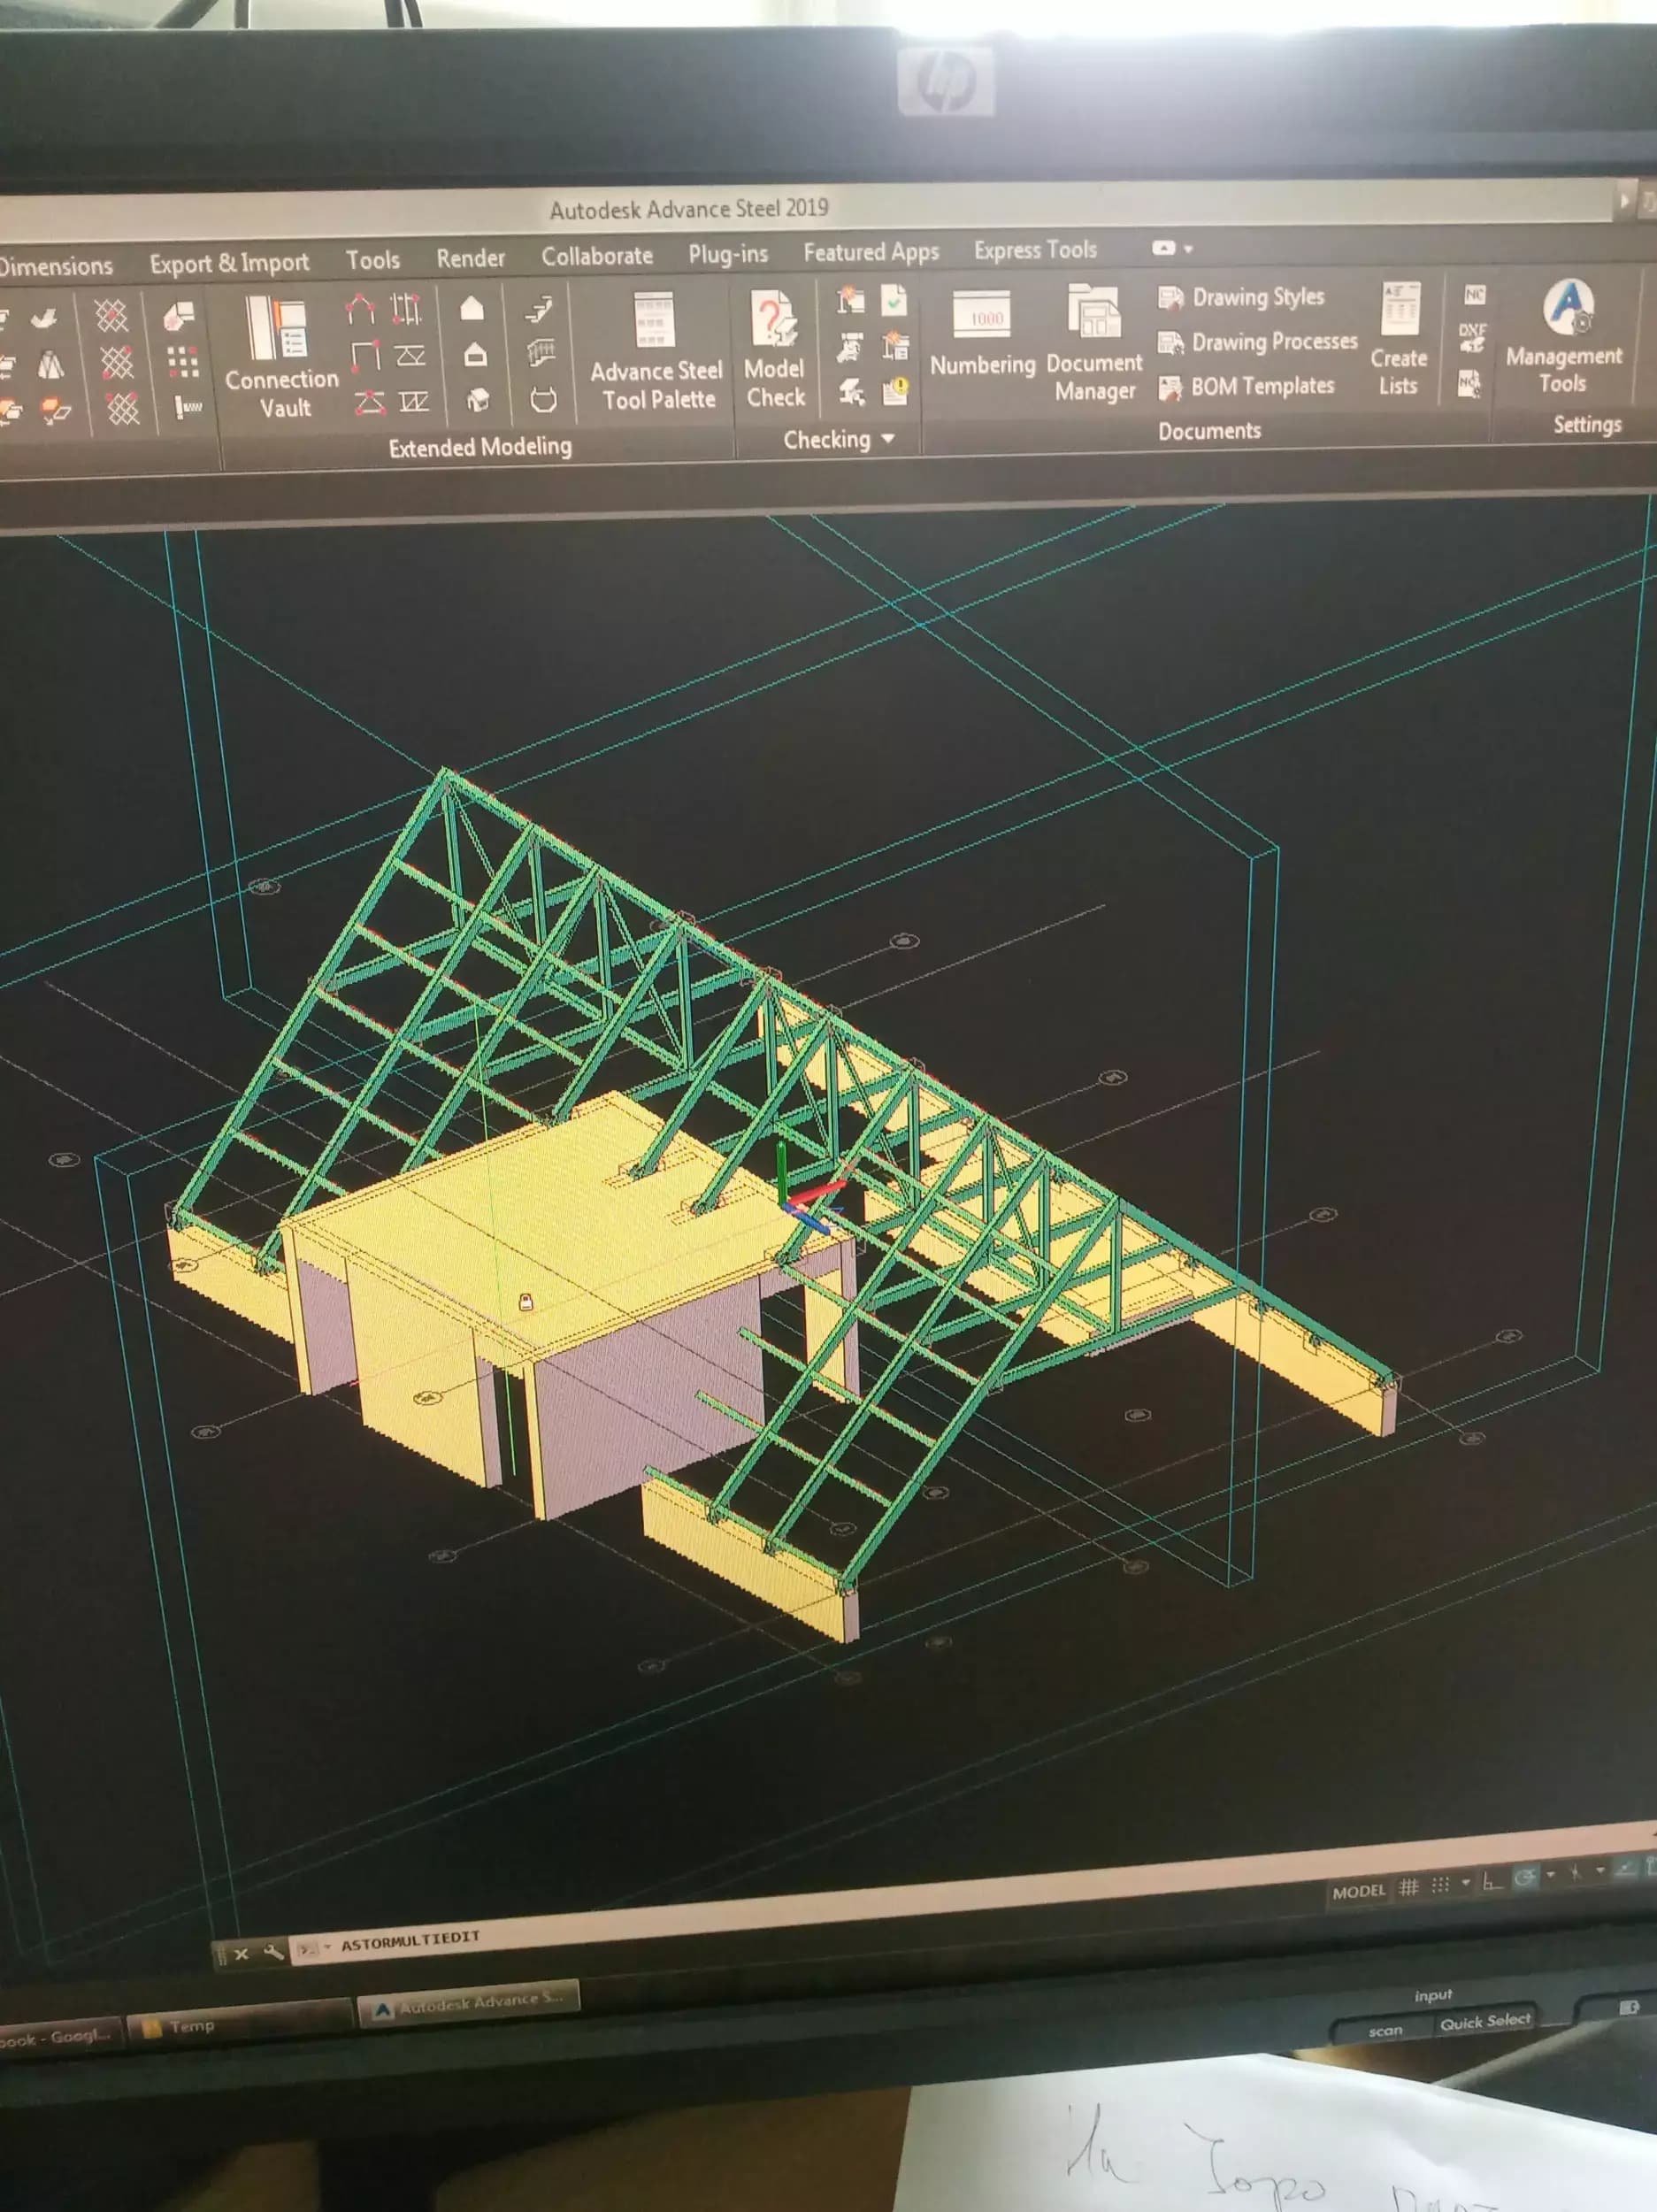Click the straight stair tool icon
The image size is (1657, 2212).
[540, 308]
